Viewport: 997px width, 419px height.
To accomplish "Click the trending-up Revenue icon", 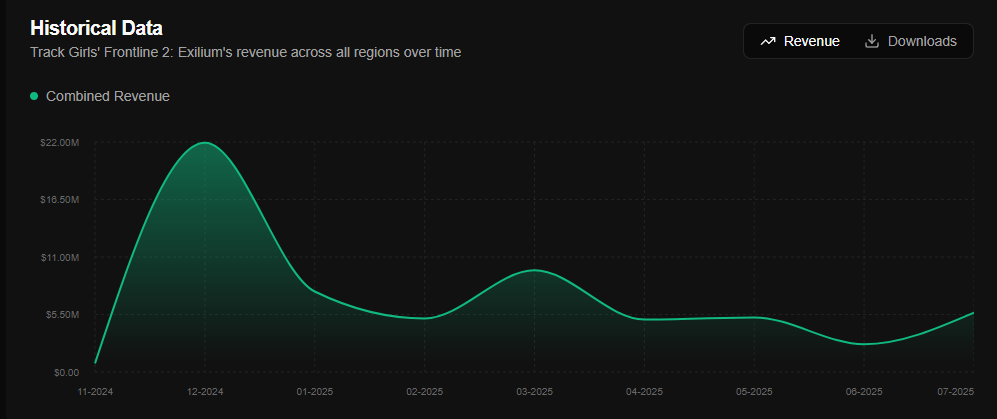I will click(x=767, y=41).
